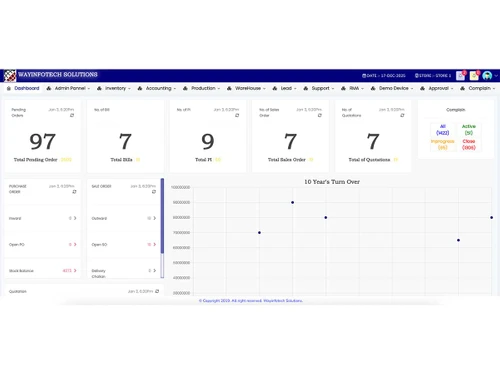Expand the Lead dropdown menu
The image size is (500, 375).
click(x=288, y=88)
